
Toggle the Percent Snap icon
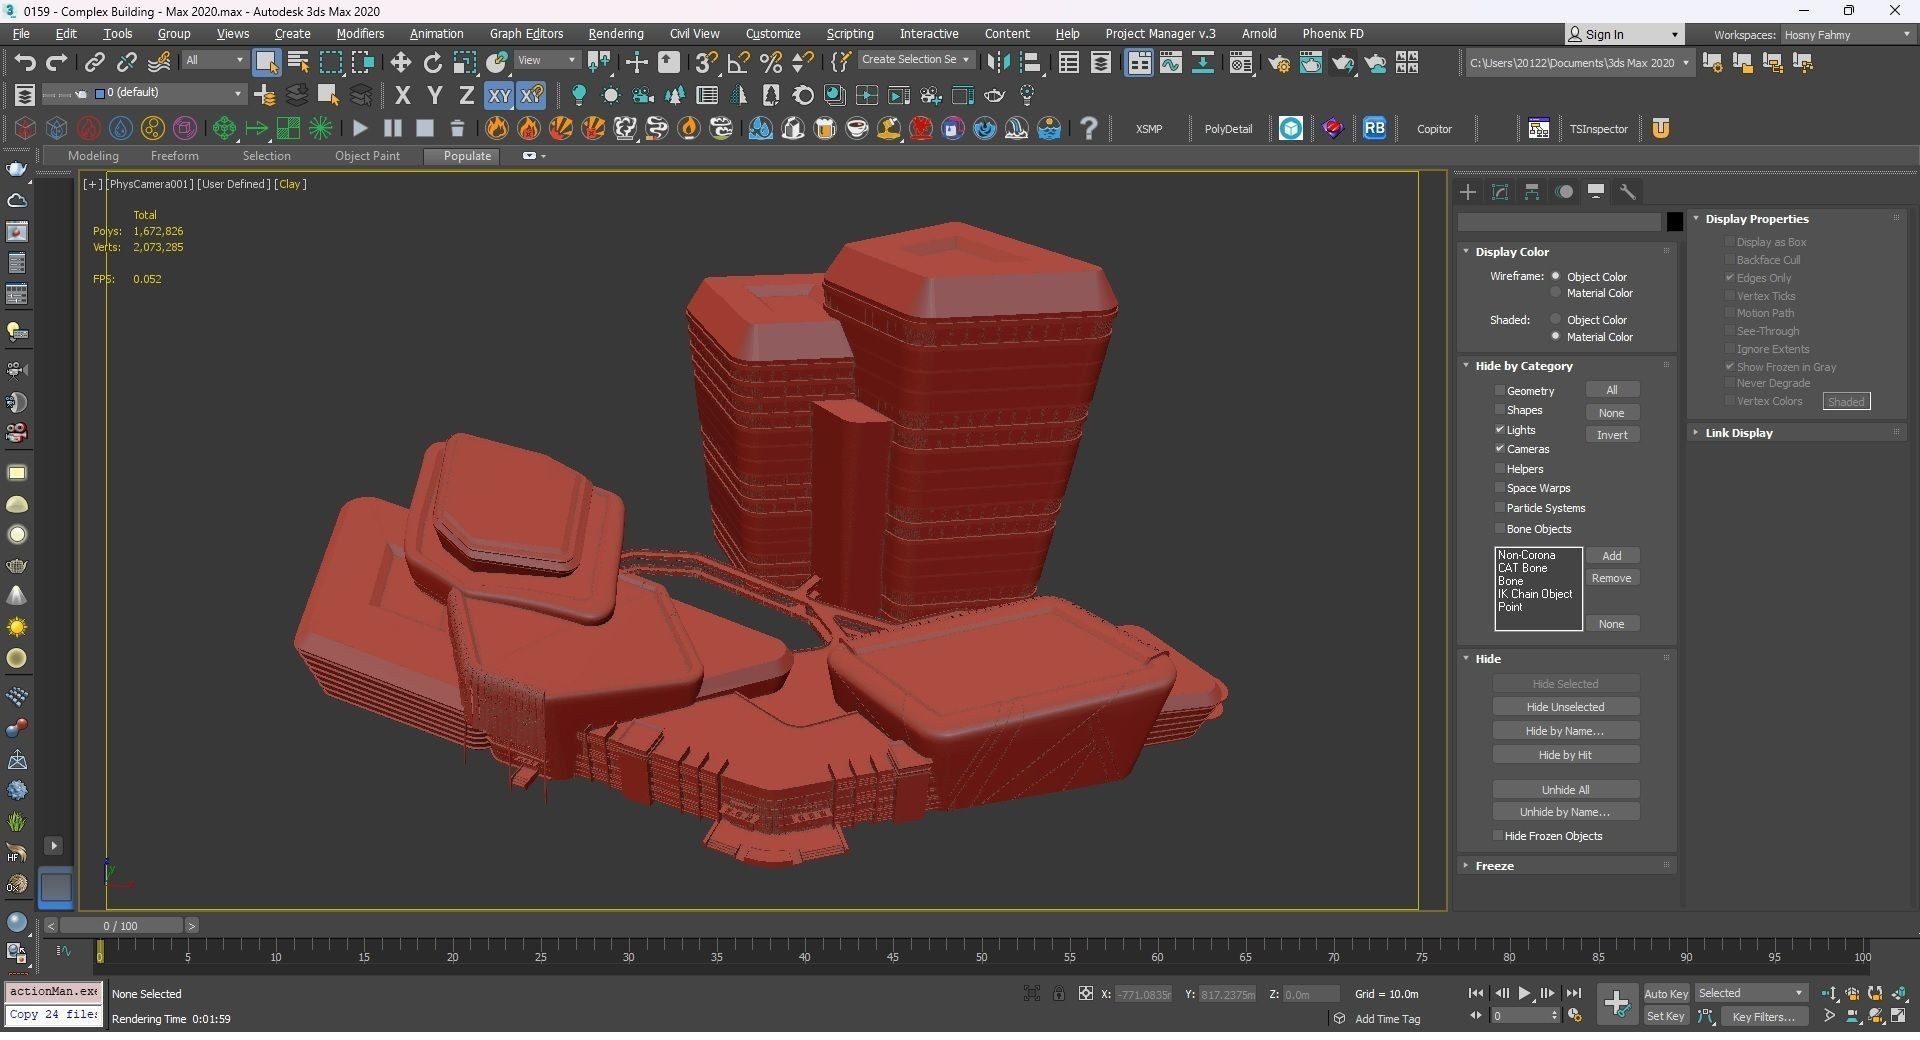point(770,63)
